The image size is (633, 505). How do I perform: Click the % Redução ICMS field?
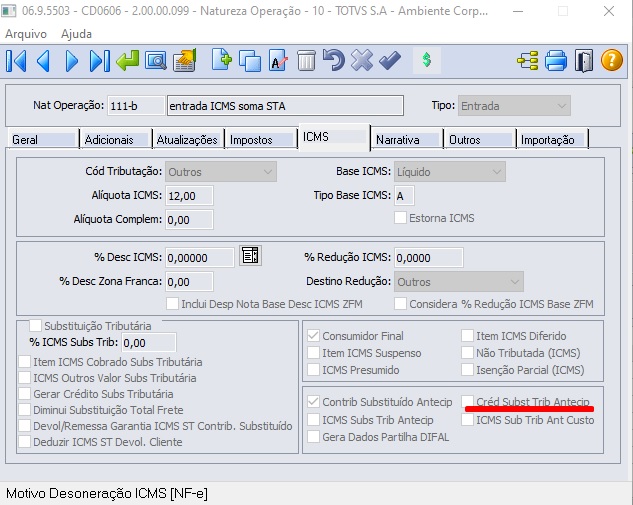tap(429, 258)
